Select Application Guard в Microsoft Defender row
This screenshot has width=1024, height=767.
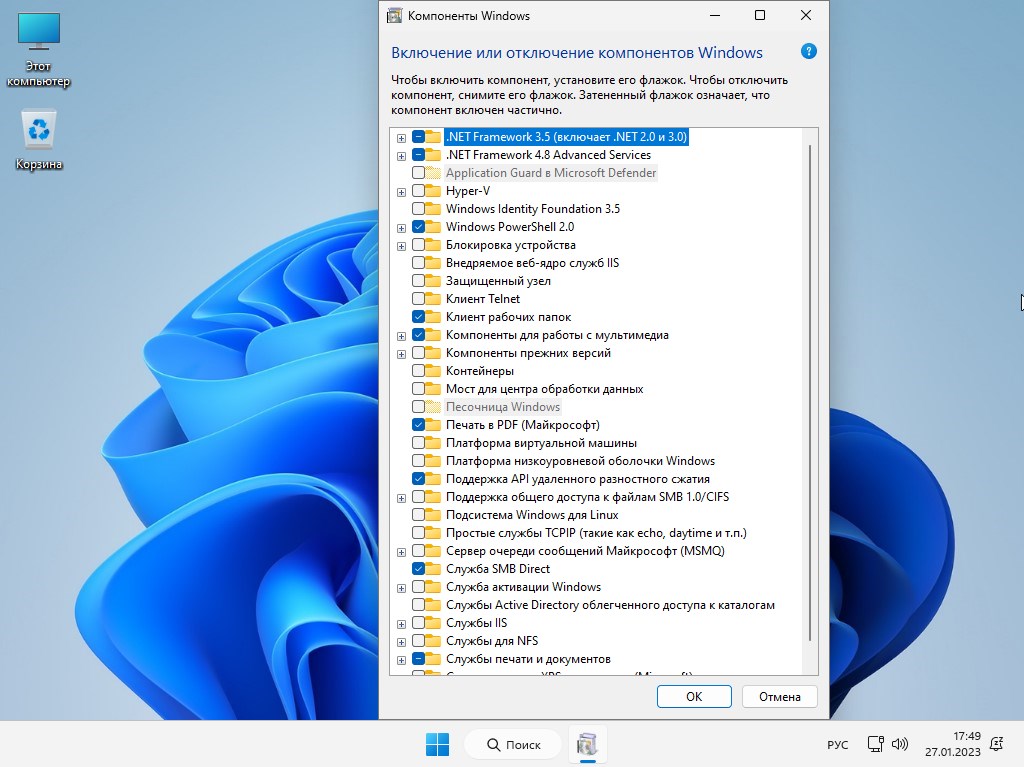[551, 172]
